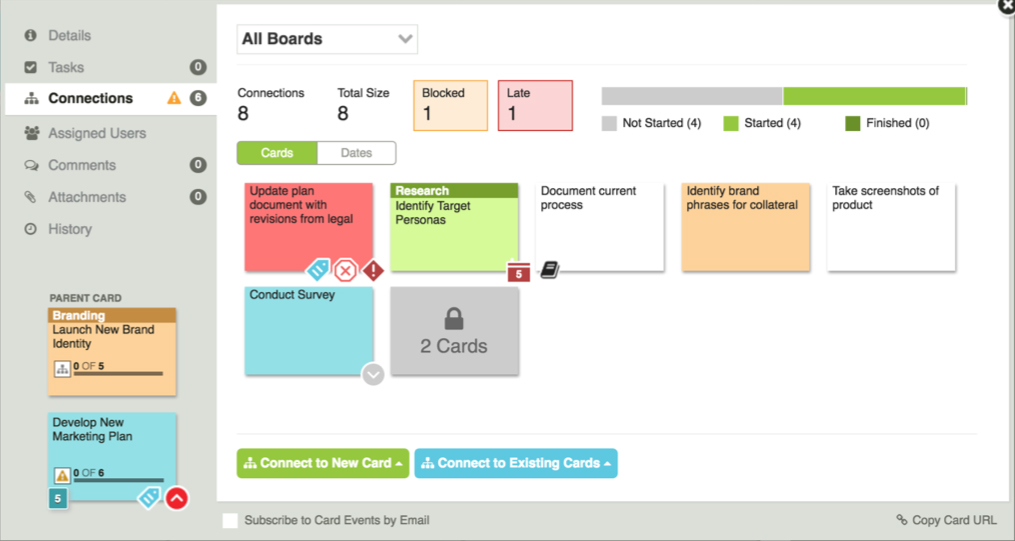Image resolution: width=1015 pixels, height=541 pixels.
Task: Enable Subscribe to Card Events by Email checkbox
Action: coord(230,520)
